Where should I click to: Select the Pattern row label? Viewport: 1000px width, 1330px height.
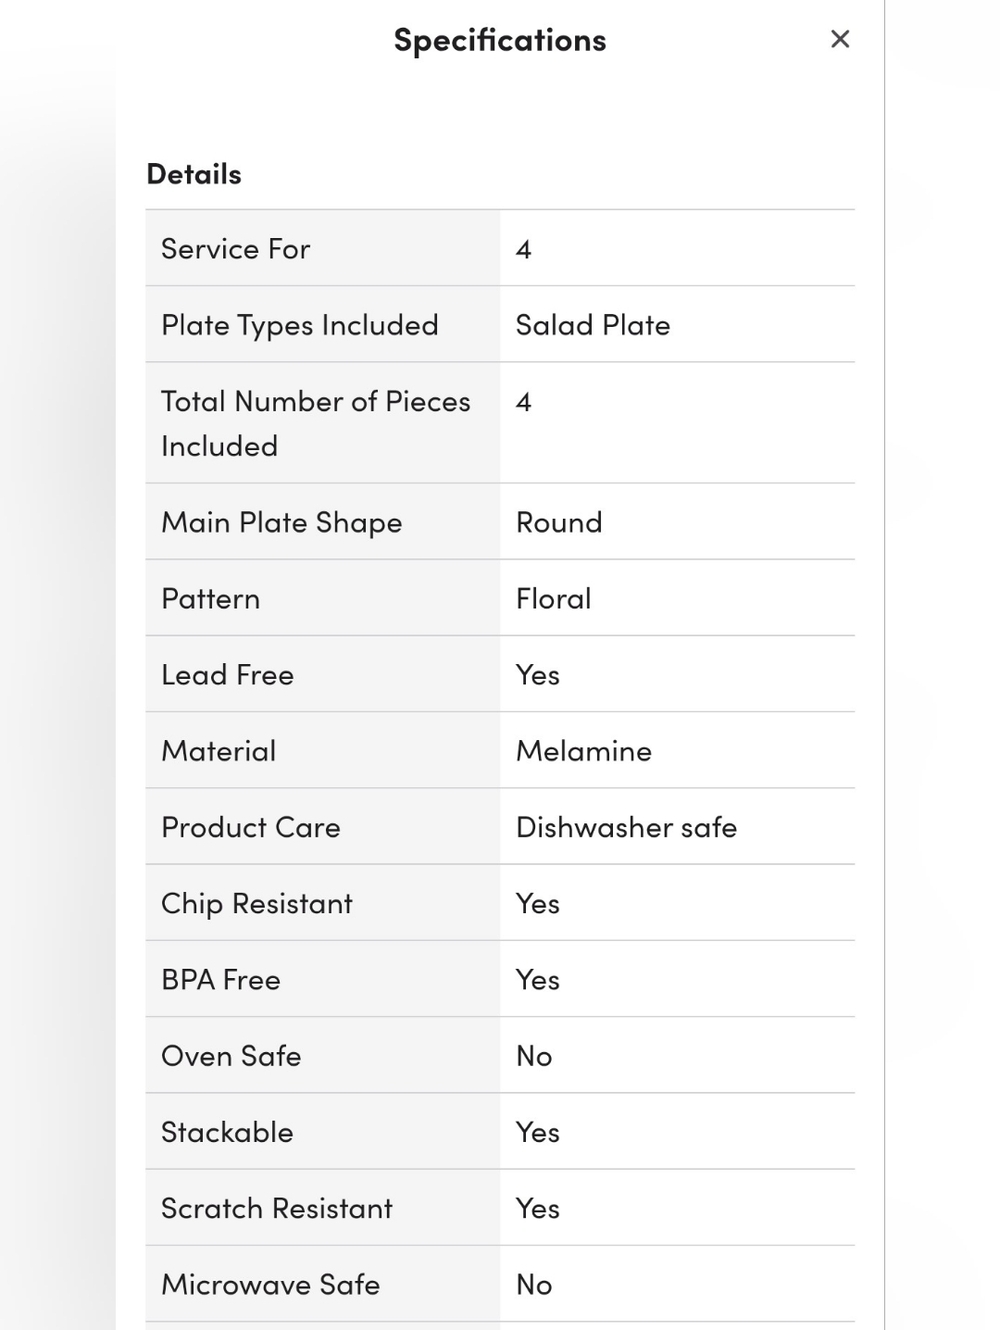point(211,598)
